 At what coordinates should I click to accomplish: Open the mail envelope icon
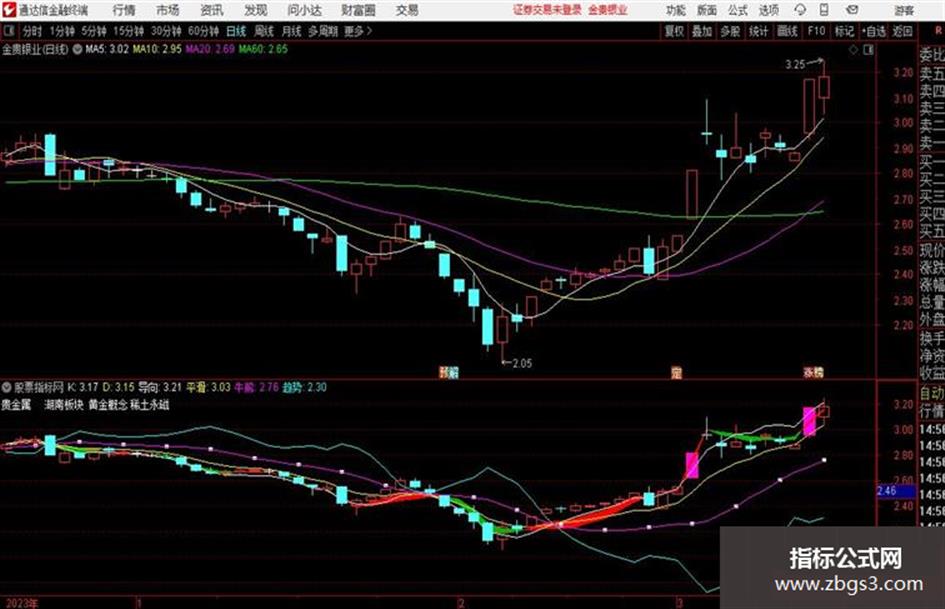pyautogui.click(x=852, y=10)
